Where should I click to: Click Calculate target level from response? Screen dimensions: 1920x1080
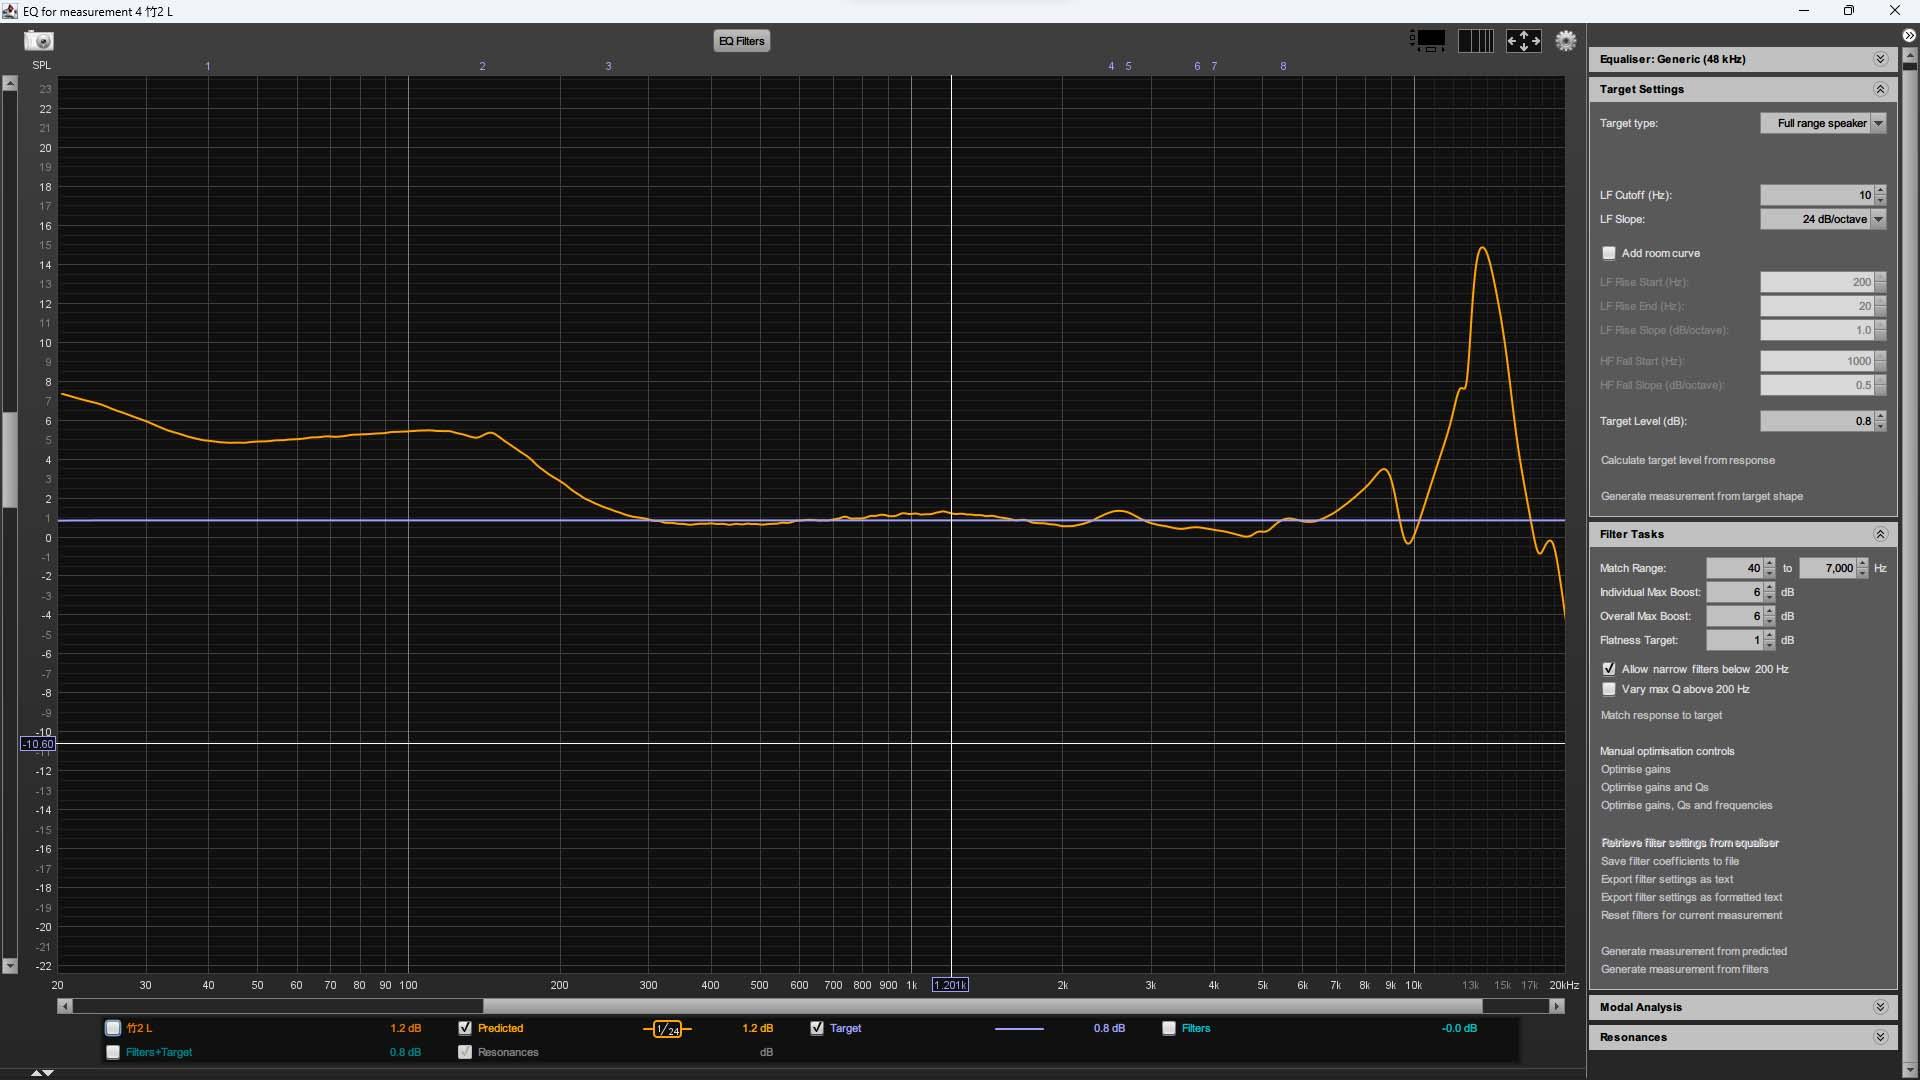click(x=1687, y=461)
